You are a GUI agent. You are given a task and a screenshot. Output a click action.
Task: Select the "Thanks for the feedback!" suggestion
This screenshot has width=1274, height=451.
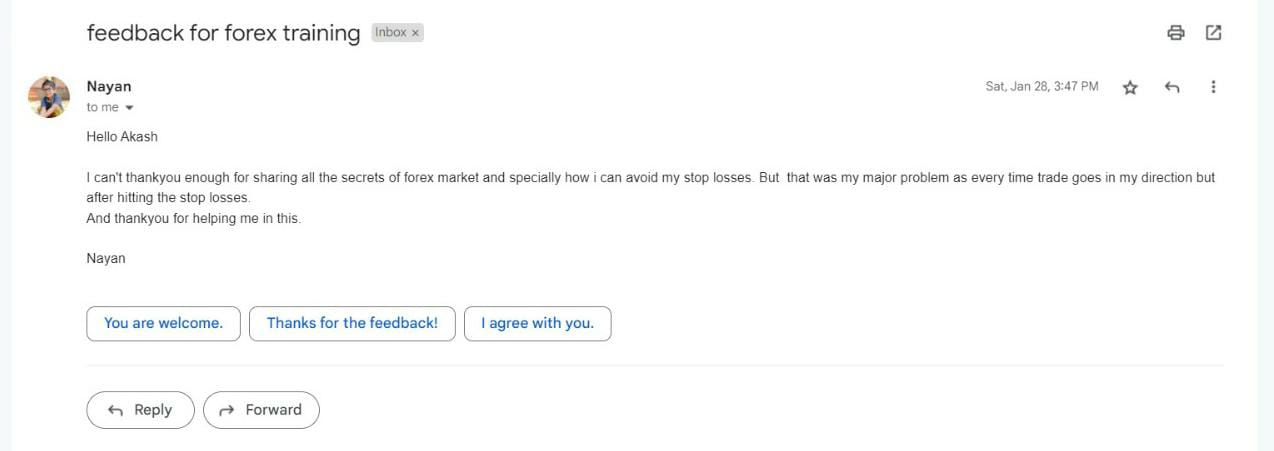tap(352, 323)
